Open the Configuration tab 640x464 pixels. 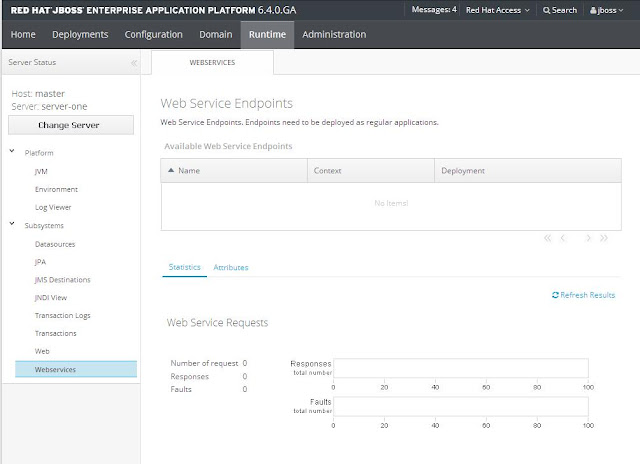click(153, 35)
